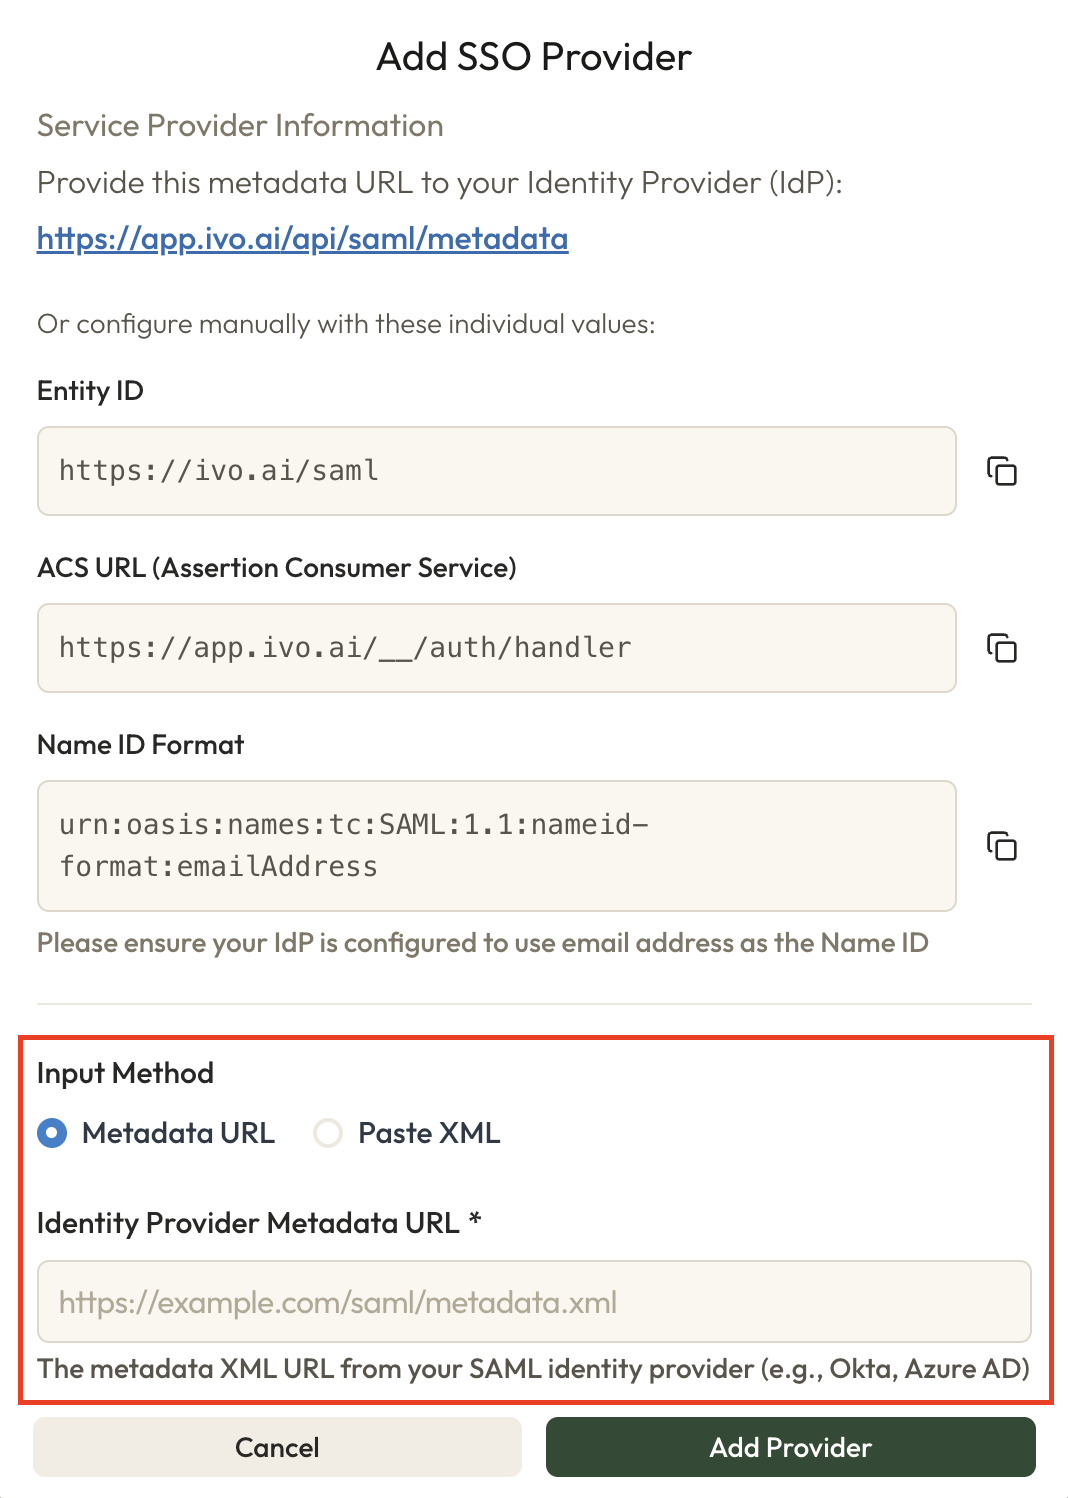Viewport: 1068px width, 1498px height.
Task: Copy the Entity ID value
Action: tap(1001, 471)
